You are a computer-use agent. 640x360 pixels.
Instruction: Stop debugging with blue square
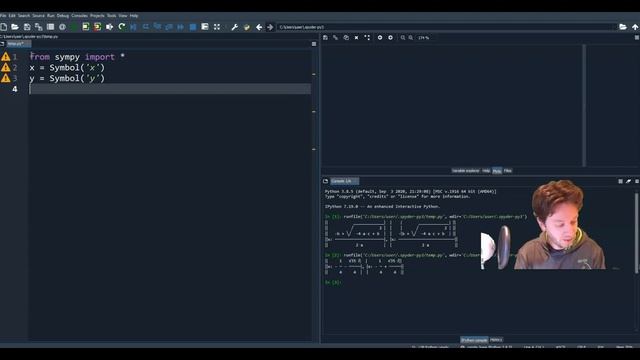(193, 27)
